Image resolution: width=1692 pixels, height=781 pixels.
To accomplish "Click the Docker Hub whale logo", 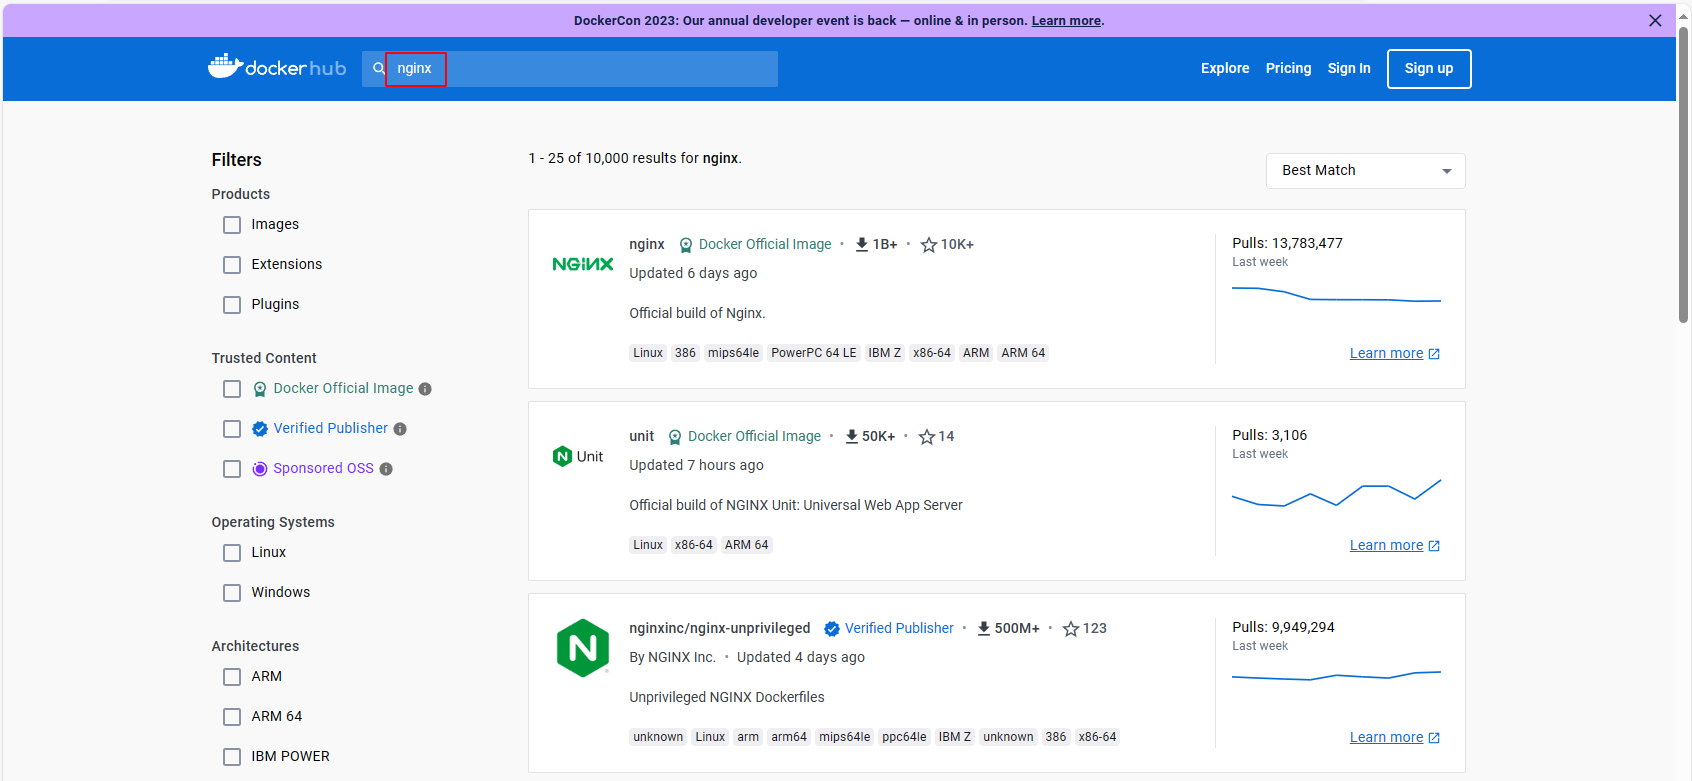I will 277,67.
